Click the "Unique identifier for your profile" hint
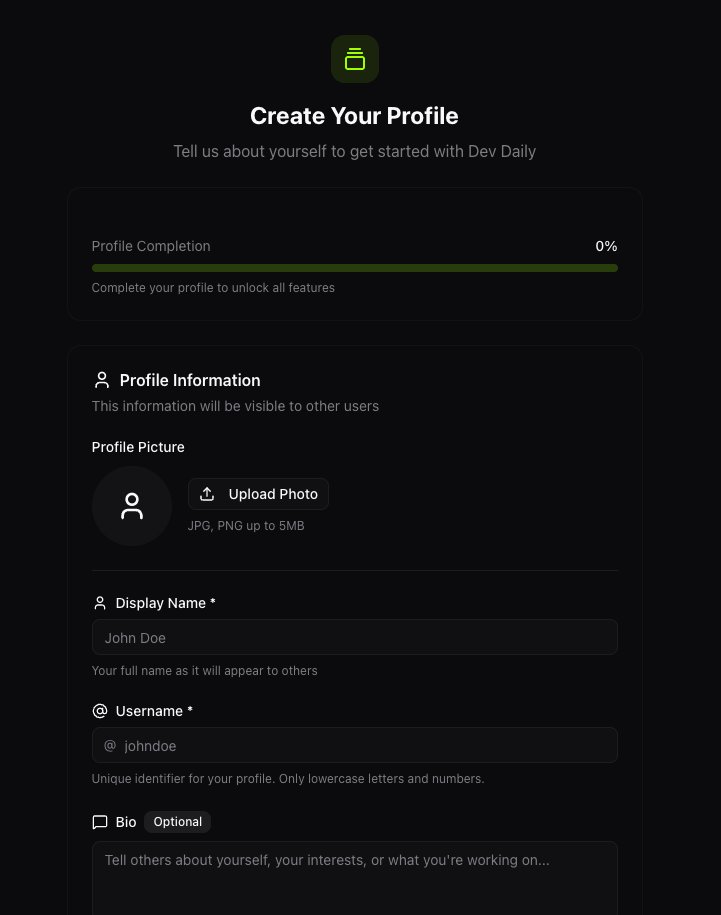721x915 pixels. pos(288,778)
